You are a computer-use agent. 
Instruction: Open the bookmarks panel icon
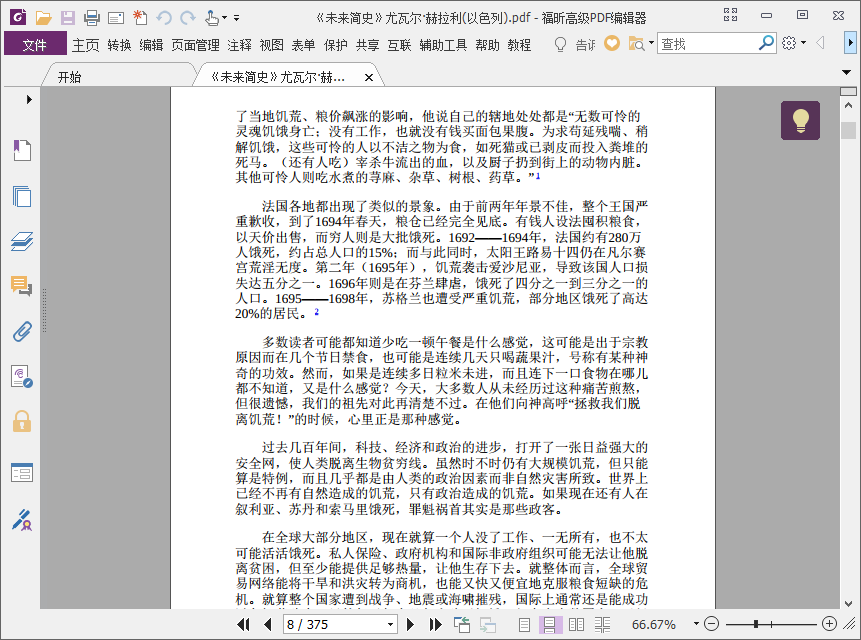(x=22, y=150)
